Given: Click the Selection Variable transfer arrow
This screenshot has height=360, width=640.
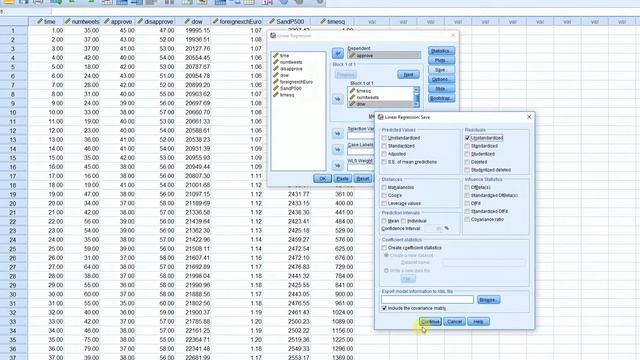Looking at the screenshot, I should click(338, 133).
